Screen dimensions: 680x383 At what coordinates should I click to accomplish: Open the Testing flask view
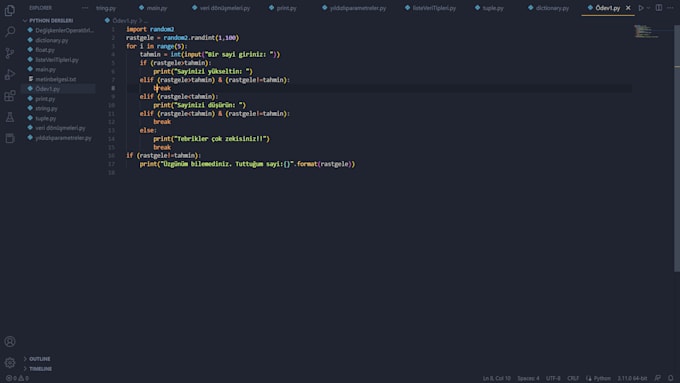pyautogui.click(x=10, y=117)
